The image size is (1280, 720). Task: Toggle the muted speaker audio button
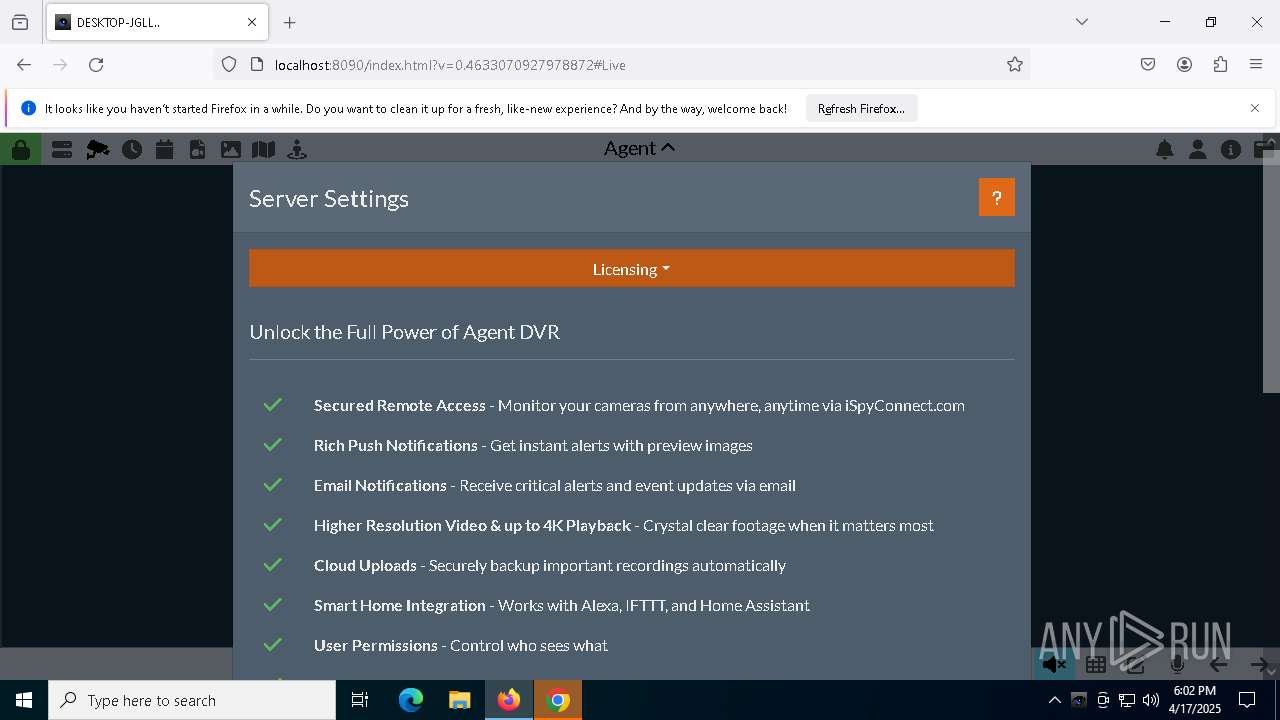click(1054, 664)
